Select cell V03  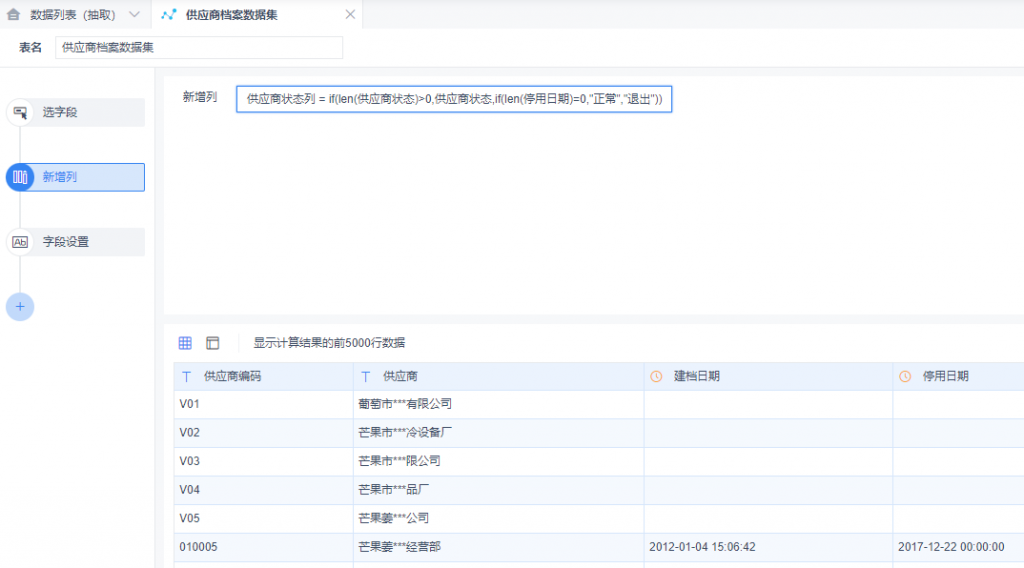click(x=263, y=462)
